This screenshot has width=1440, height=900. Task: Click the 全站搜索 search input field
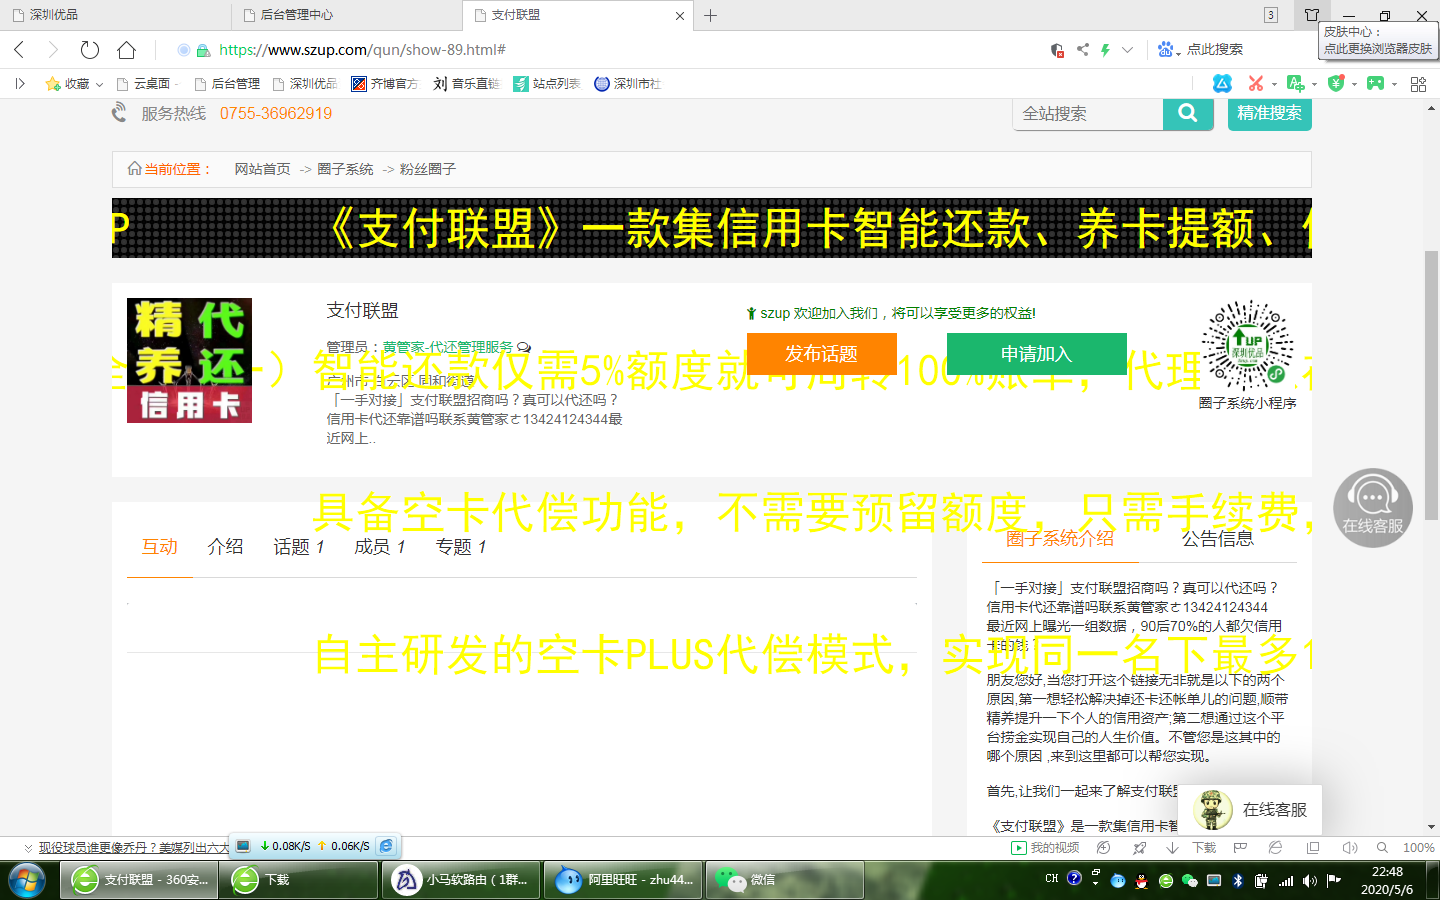(x=1088, y=114)
